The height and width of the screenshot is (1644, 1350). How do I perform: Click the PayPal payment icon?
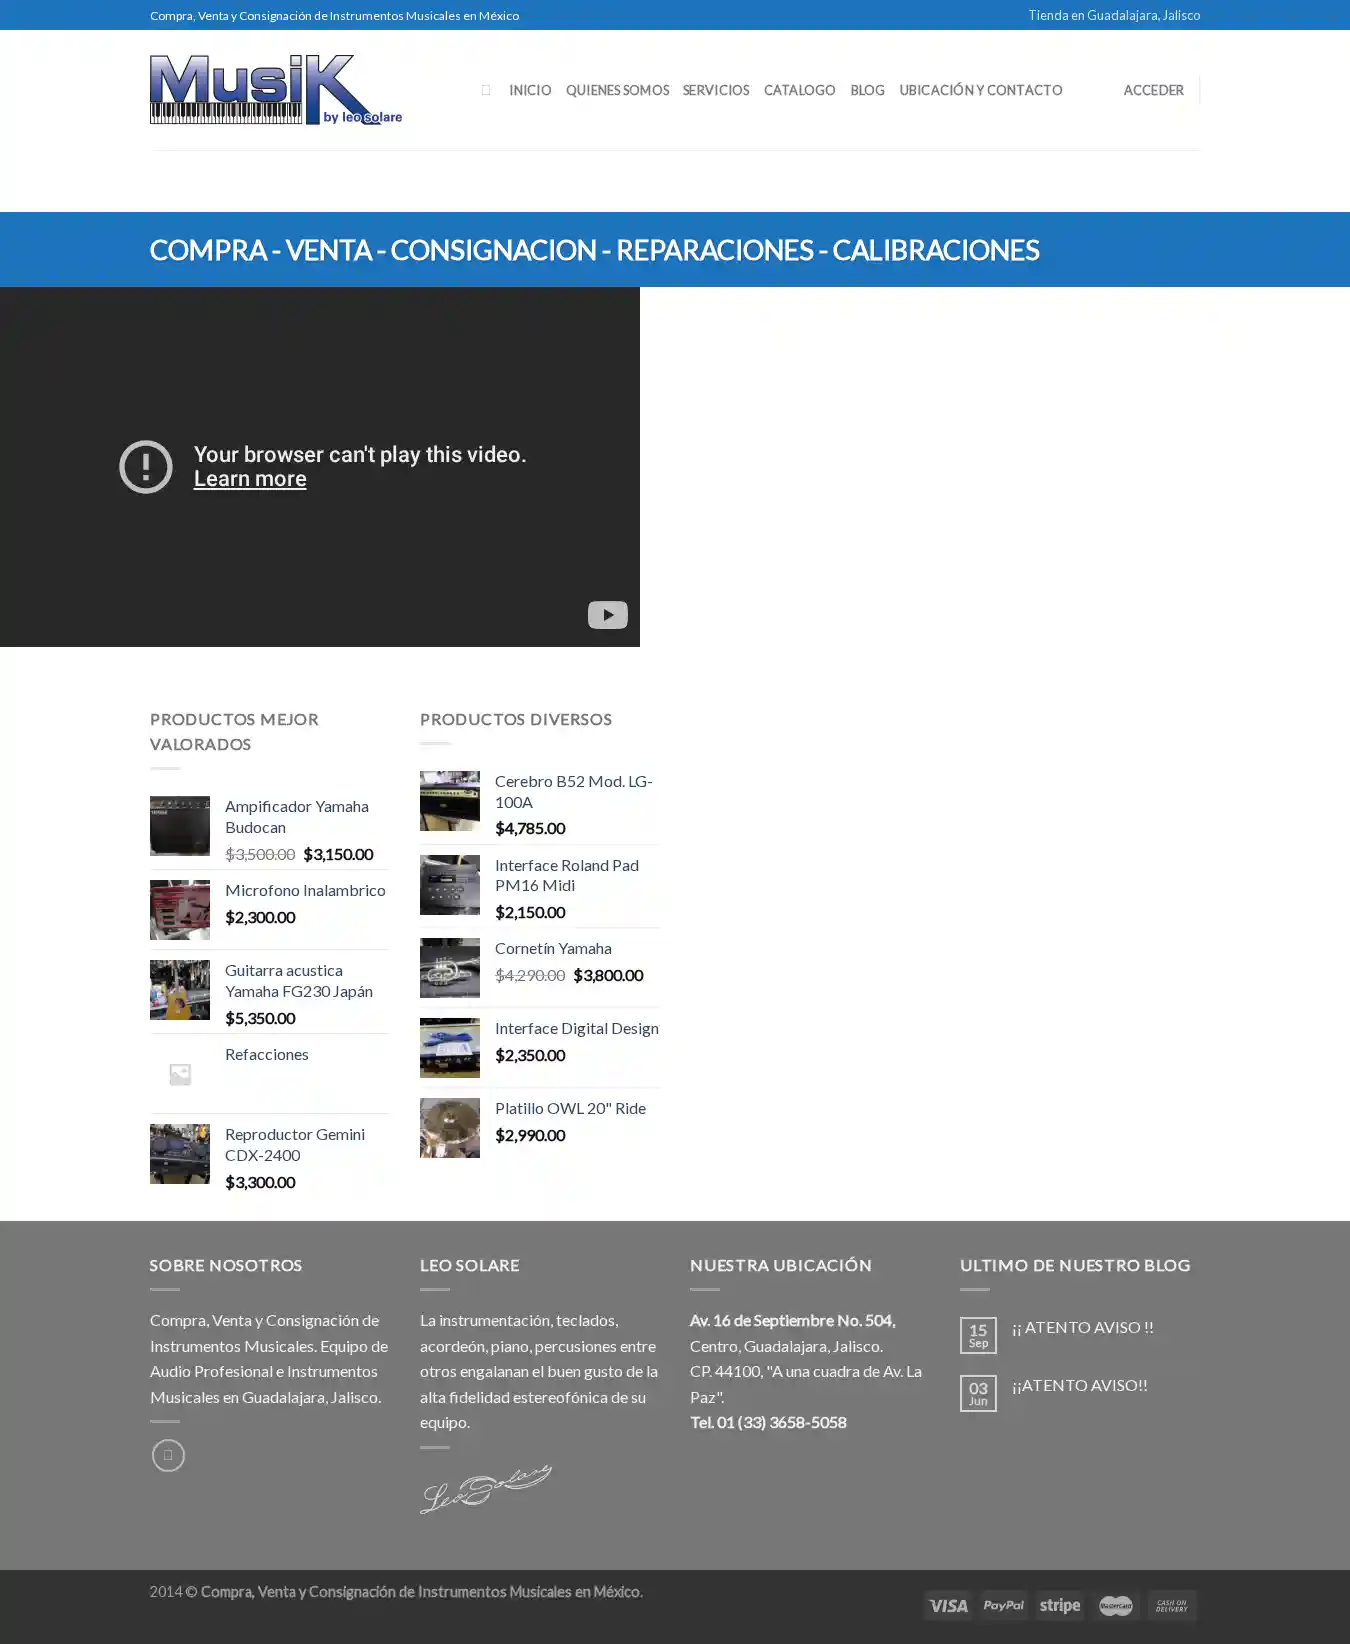(x=1003, y=1605)
